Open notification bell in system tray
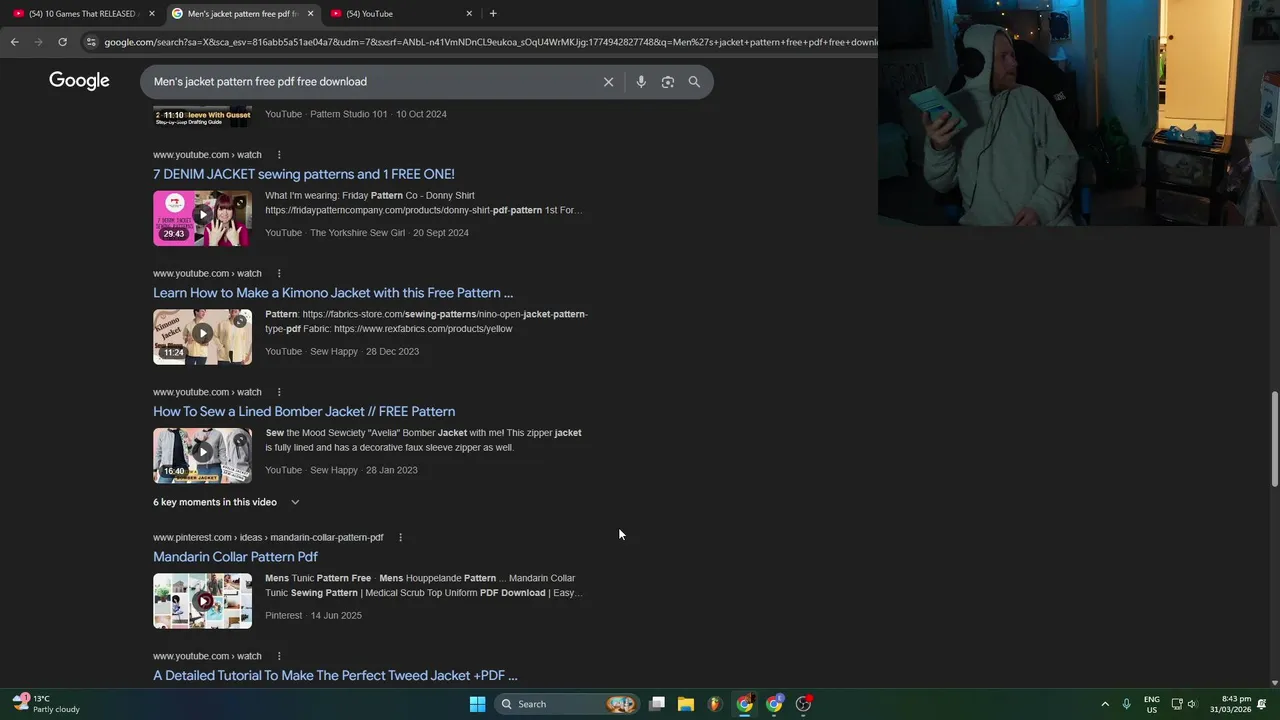Screen dimensions: 1280x720 pos(1262,704)
